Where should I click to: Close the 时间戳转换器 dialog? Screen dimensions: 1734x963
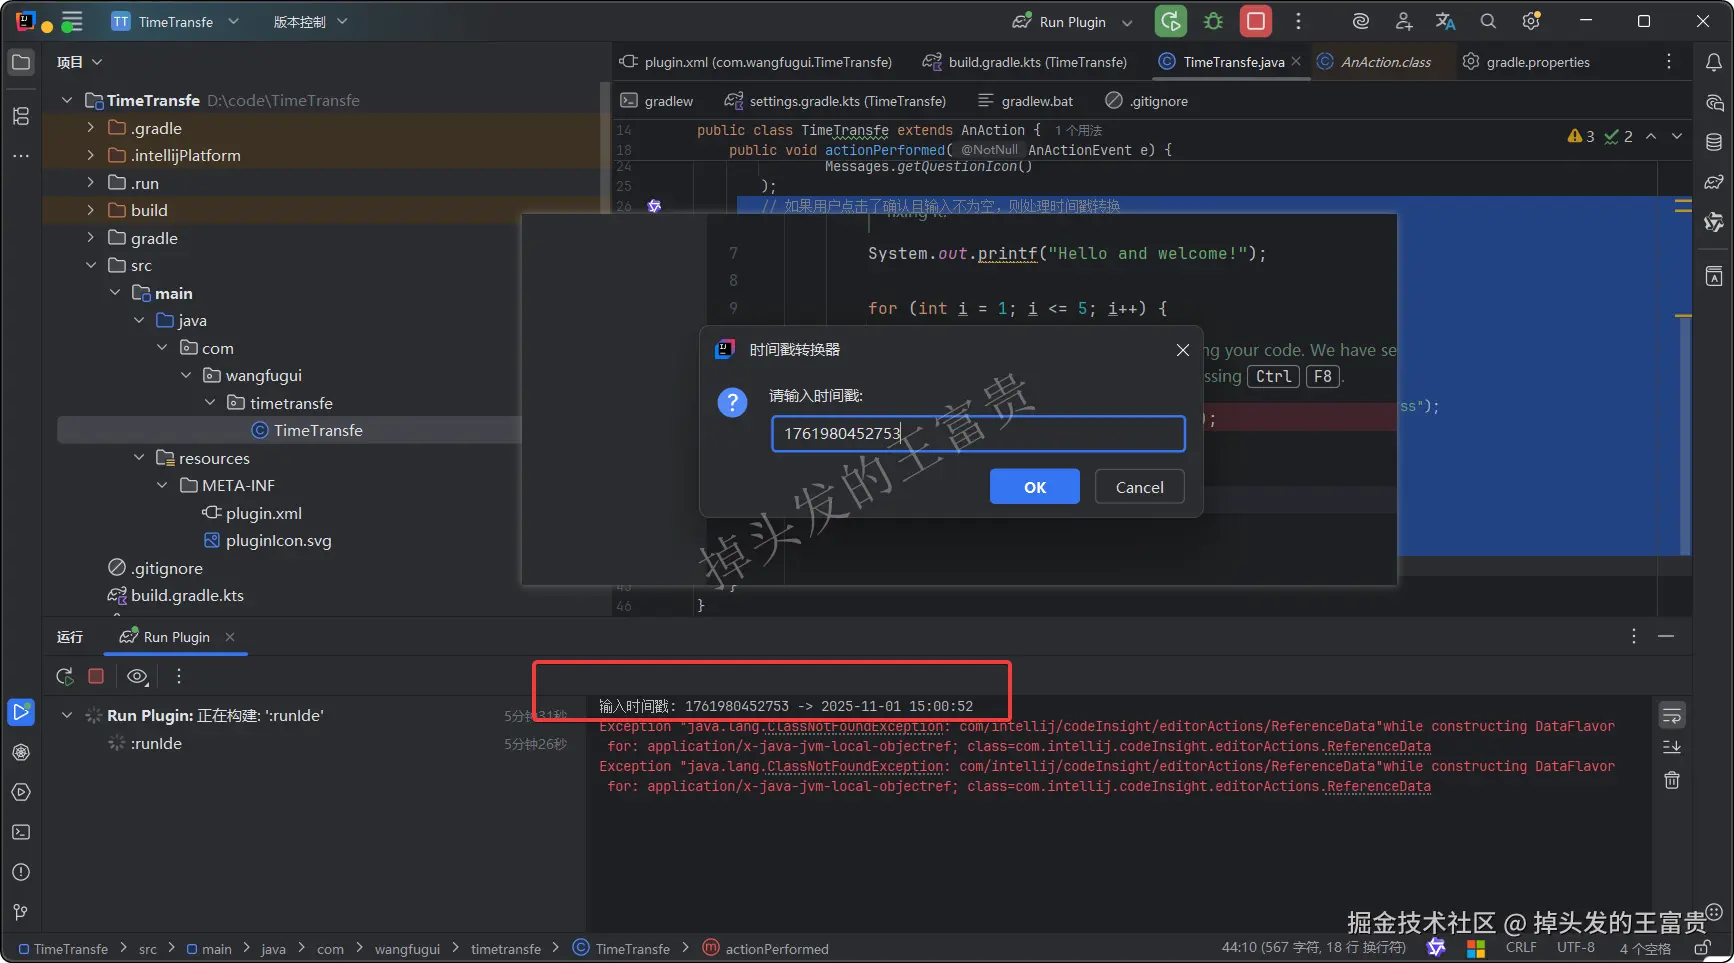click(x=1183, y=350)
